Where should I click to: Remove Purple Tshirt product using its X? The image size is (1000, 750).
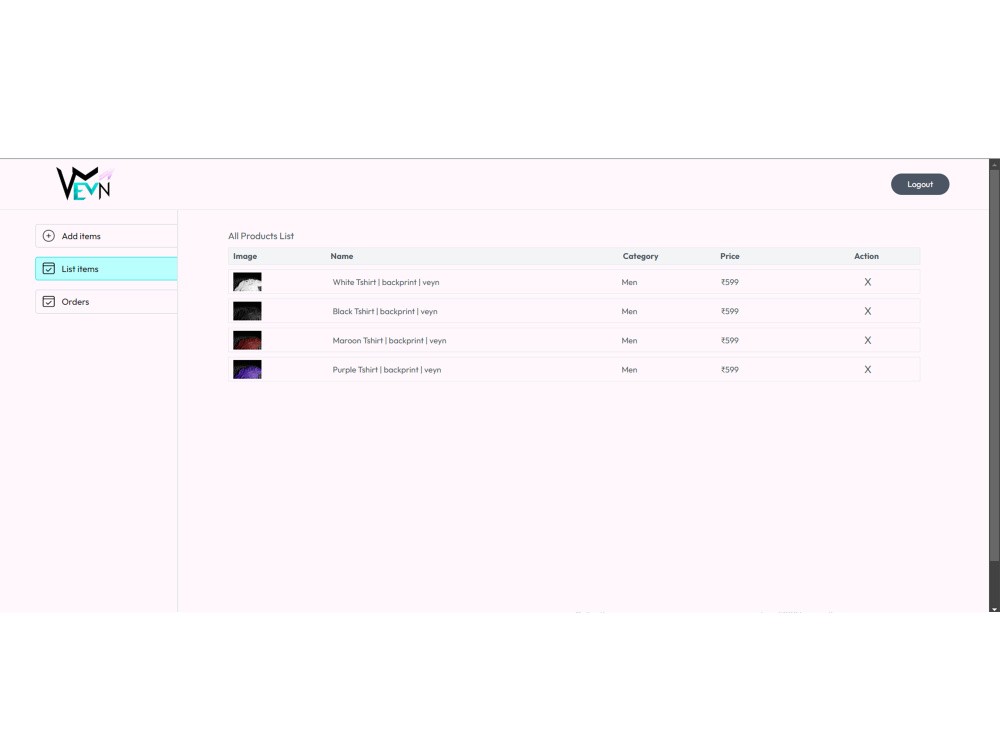(x=867, y=370)
